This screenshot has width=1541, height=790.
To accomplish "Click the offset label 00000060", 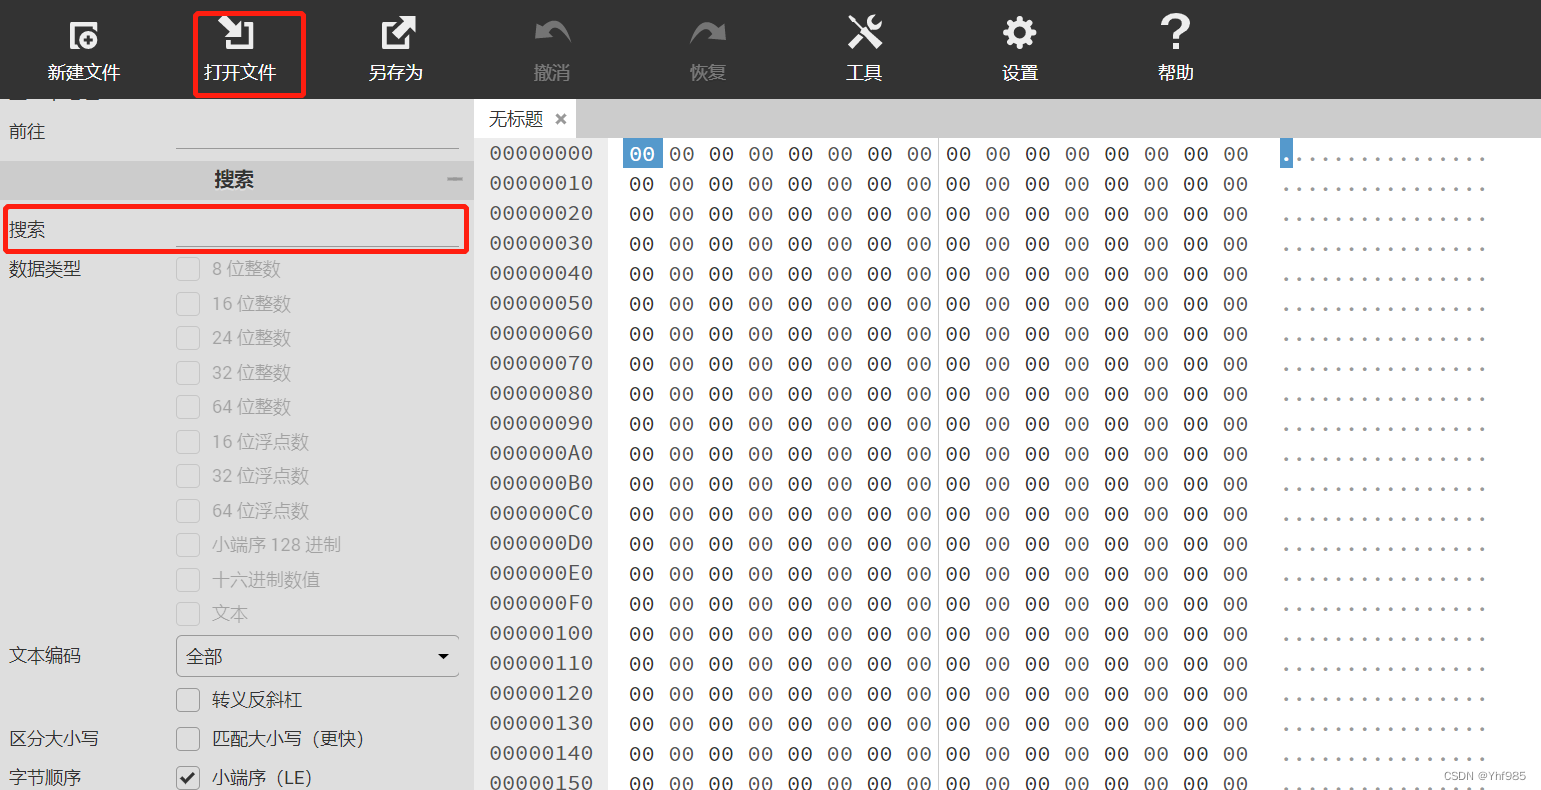I will tap(541, 334).
